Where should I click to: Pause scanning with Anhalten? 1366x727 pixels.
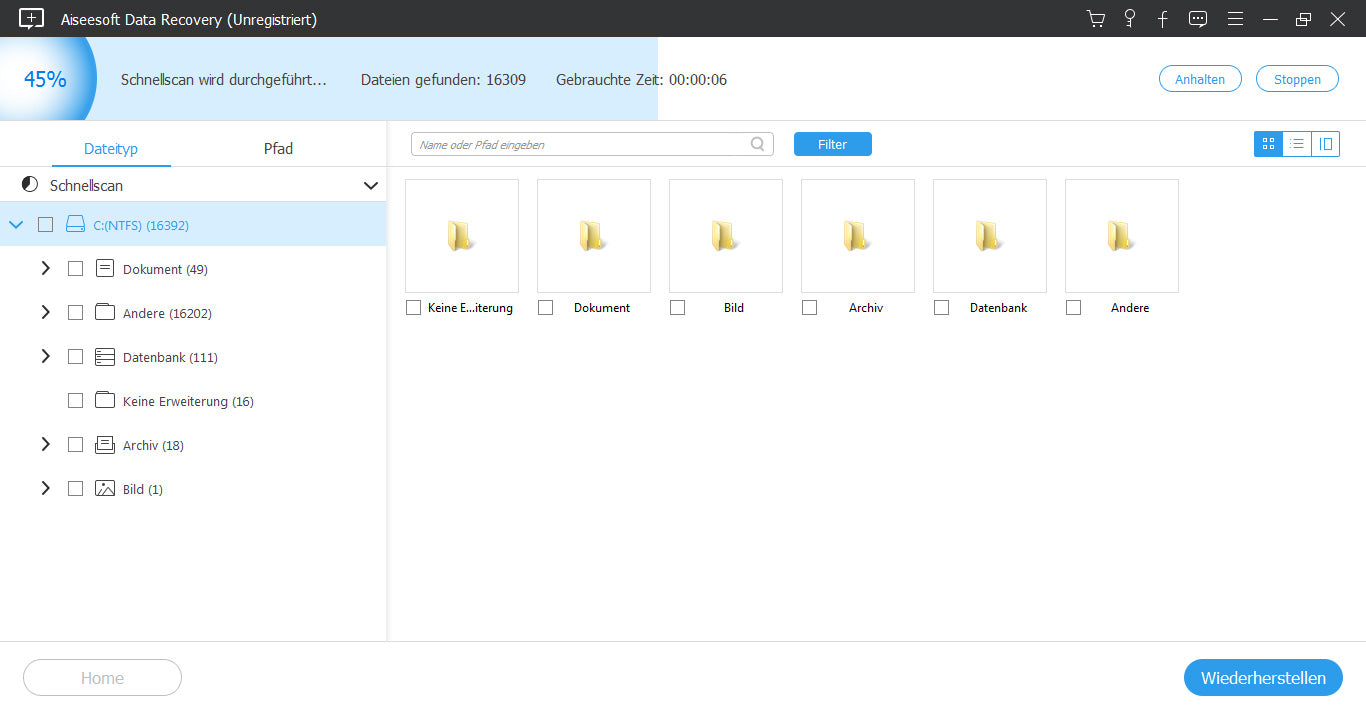(x=1200, y=78)
